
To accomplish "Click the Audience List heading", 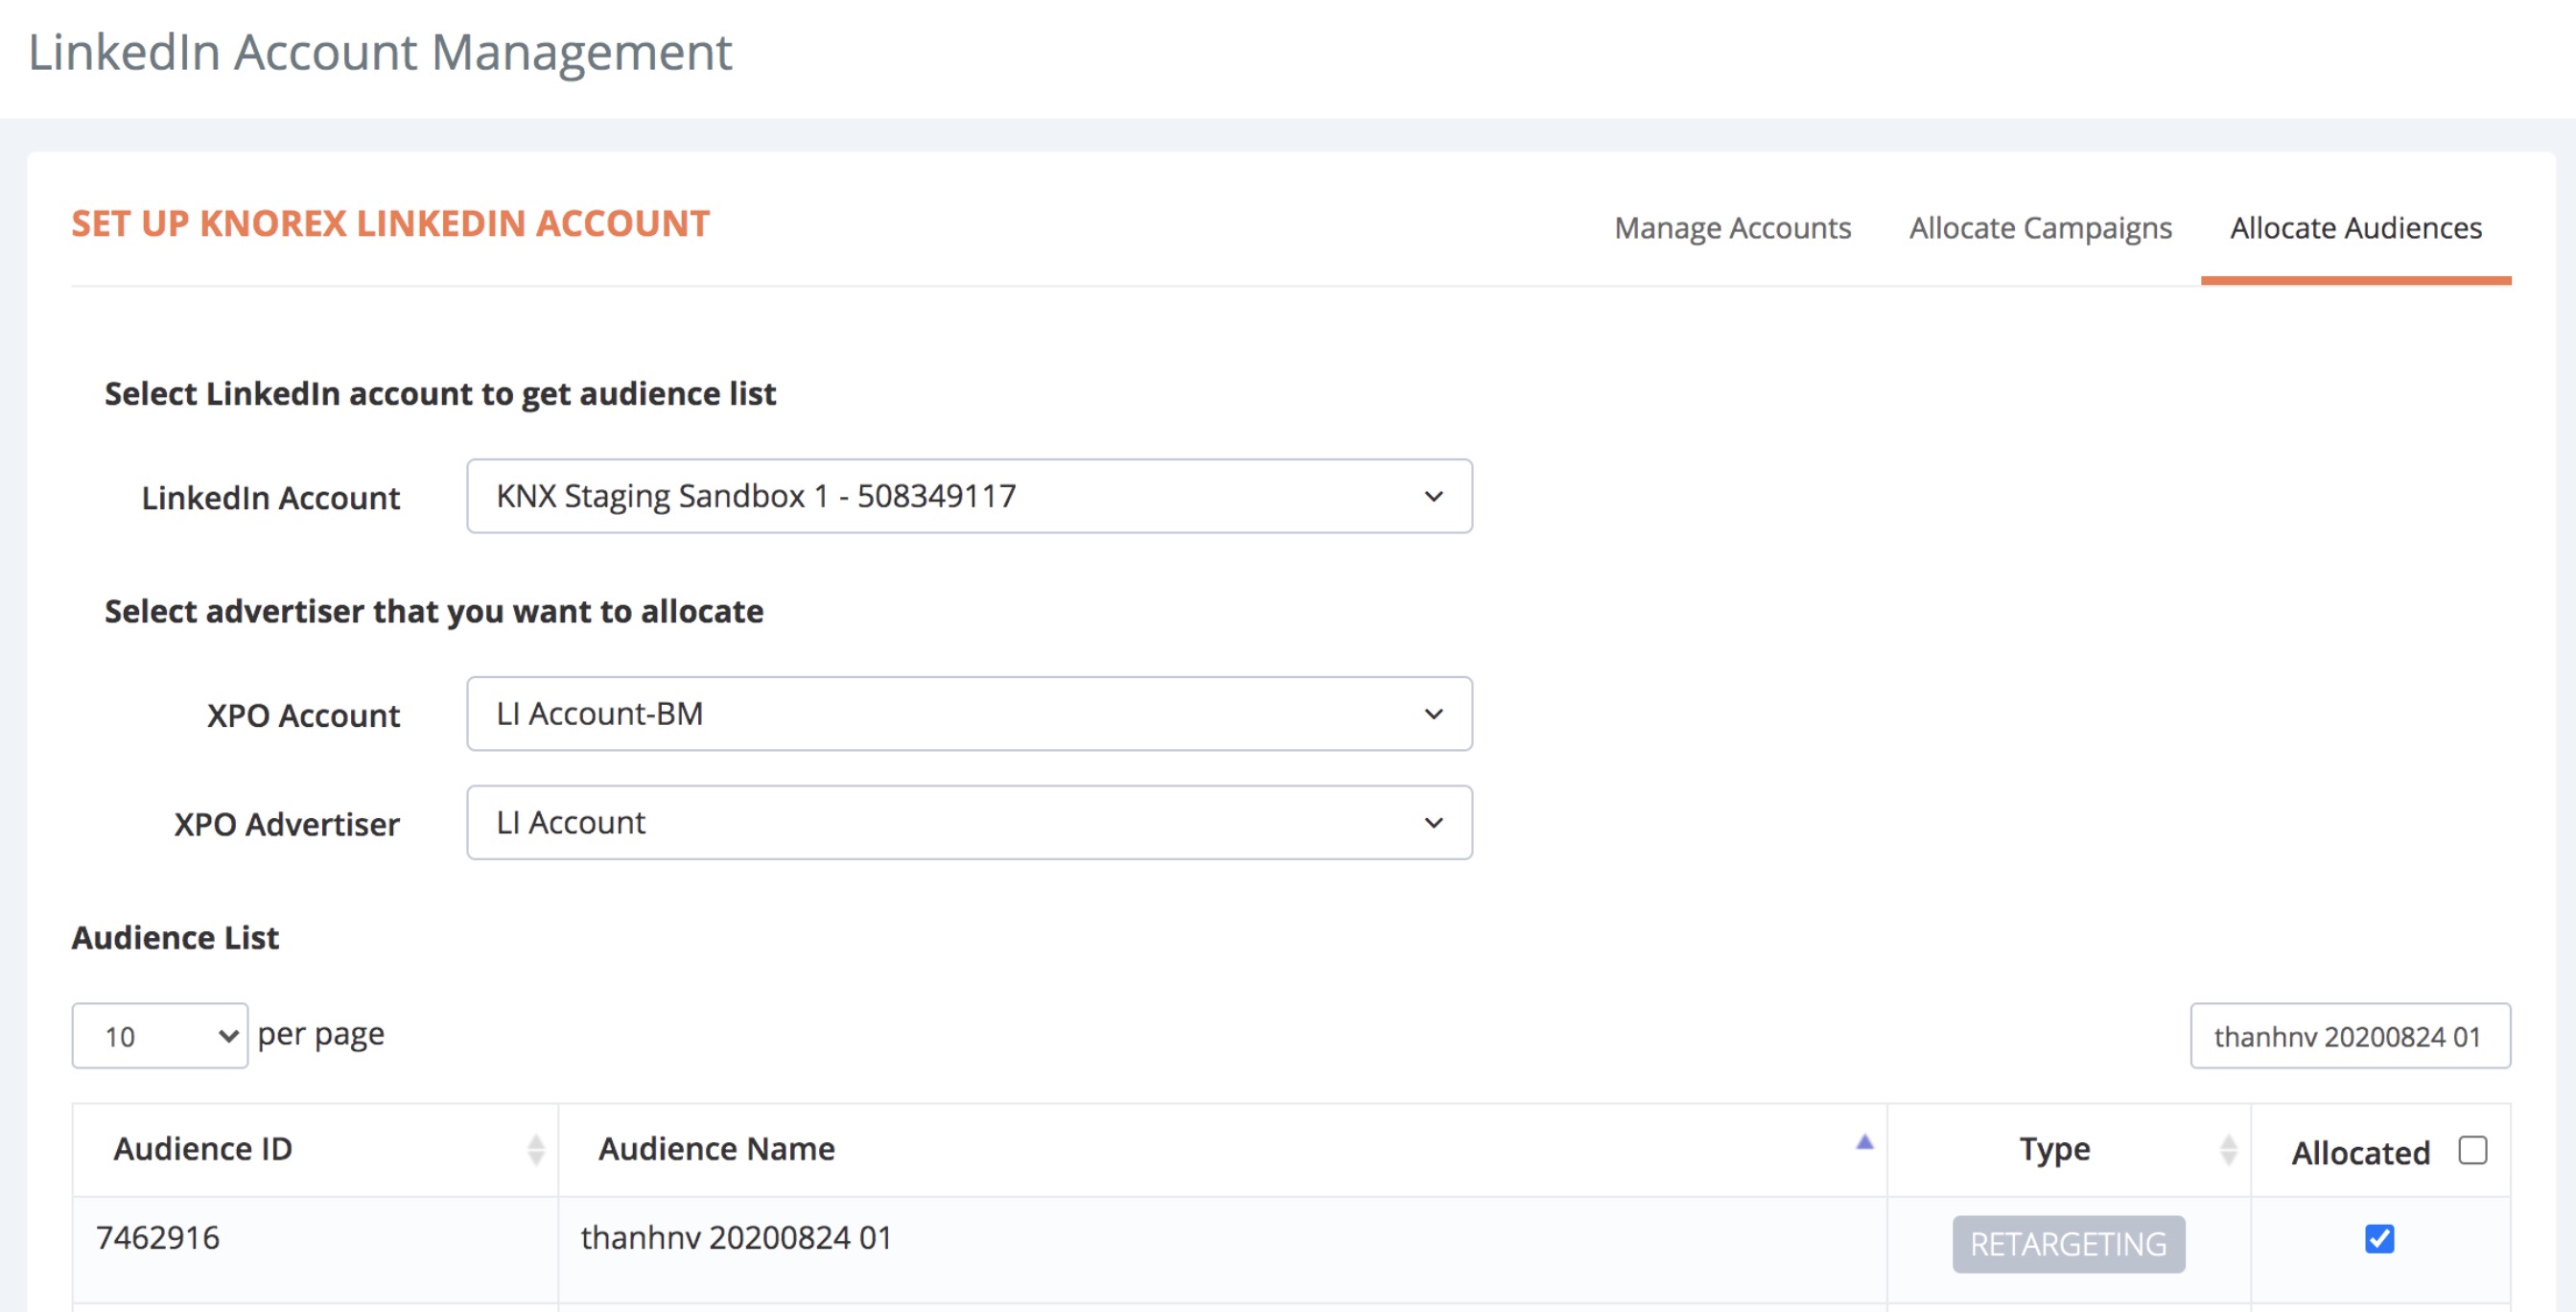I will click(175, 938).
